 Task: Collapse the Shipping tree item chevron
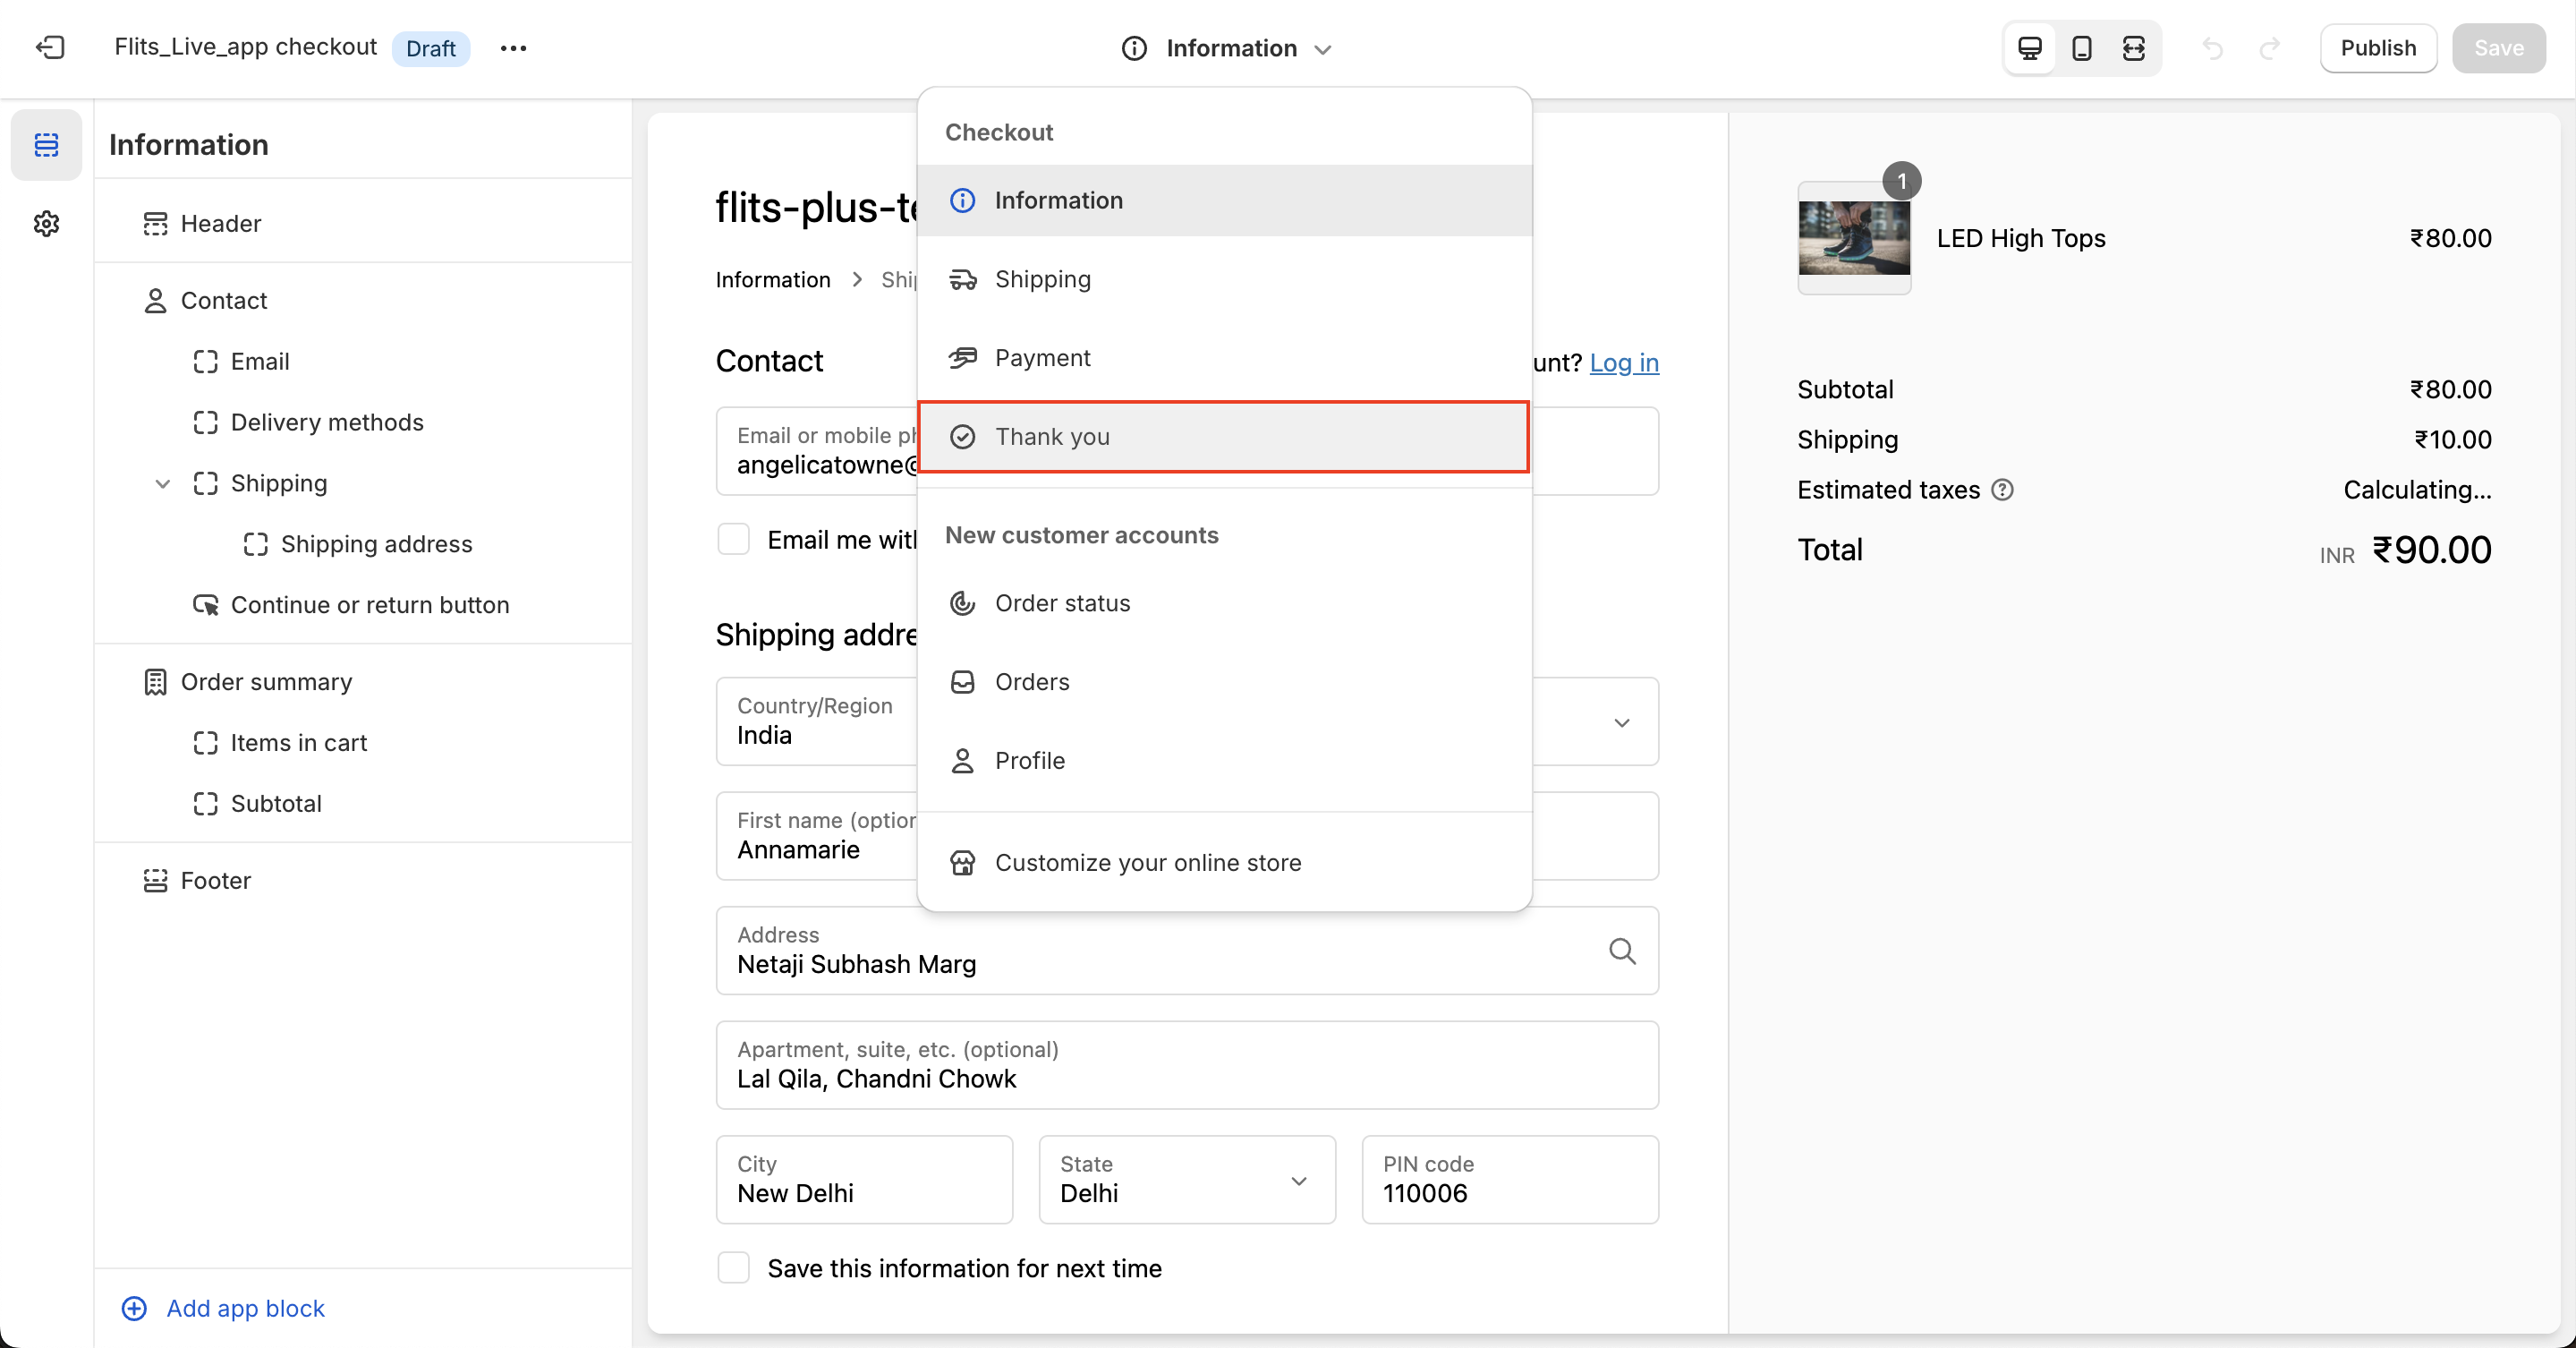(162, 484)
